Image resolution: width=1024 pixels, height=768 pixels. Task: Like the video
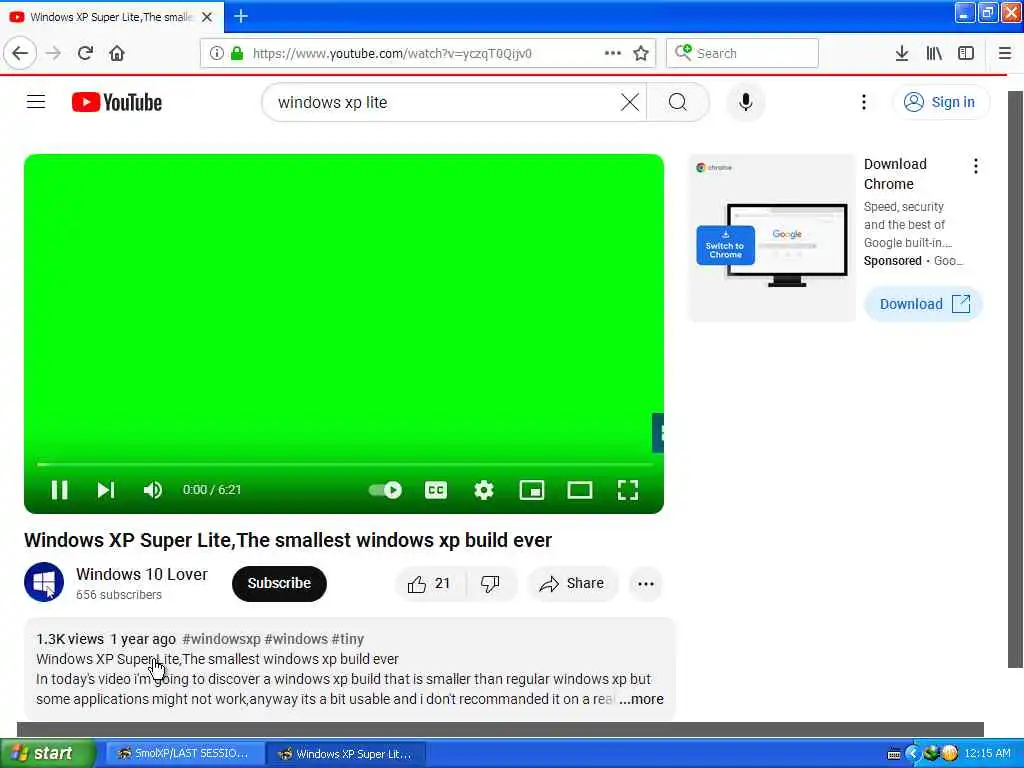click(429, 583)
